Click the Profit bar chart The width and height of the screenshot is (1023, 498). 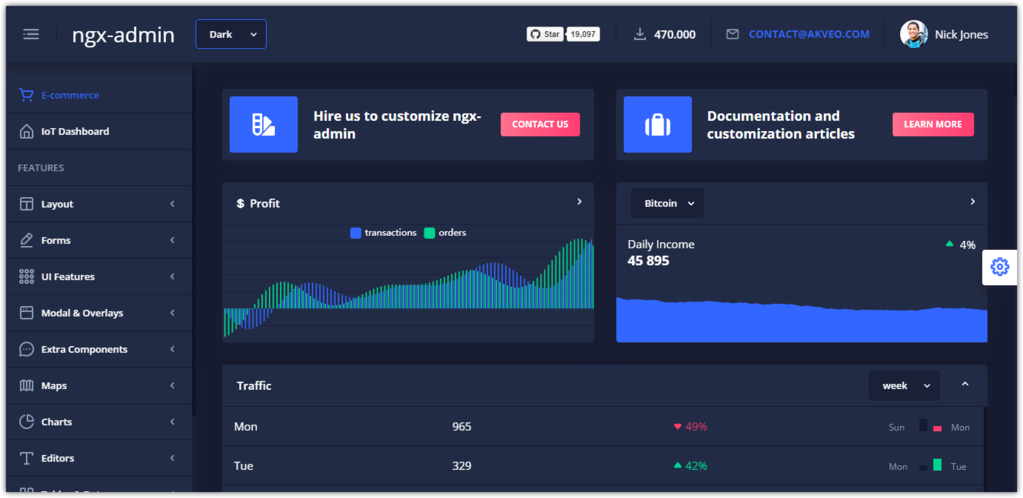pos(408,287)
